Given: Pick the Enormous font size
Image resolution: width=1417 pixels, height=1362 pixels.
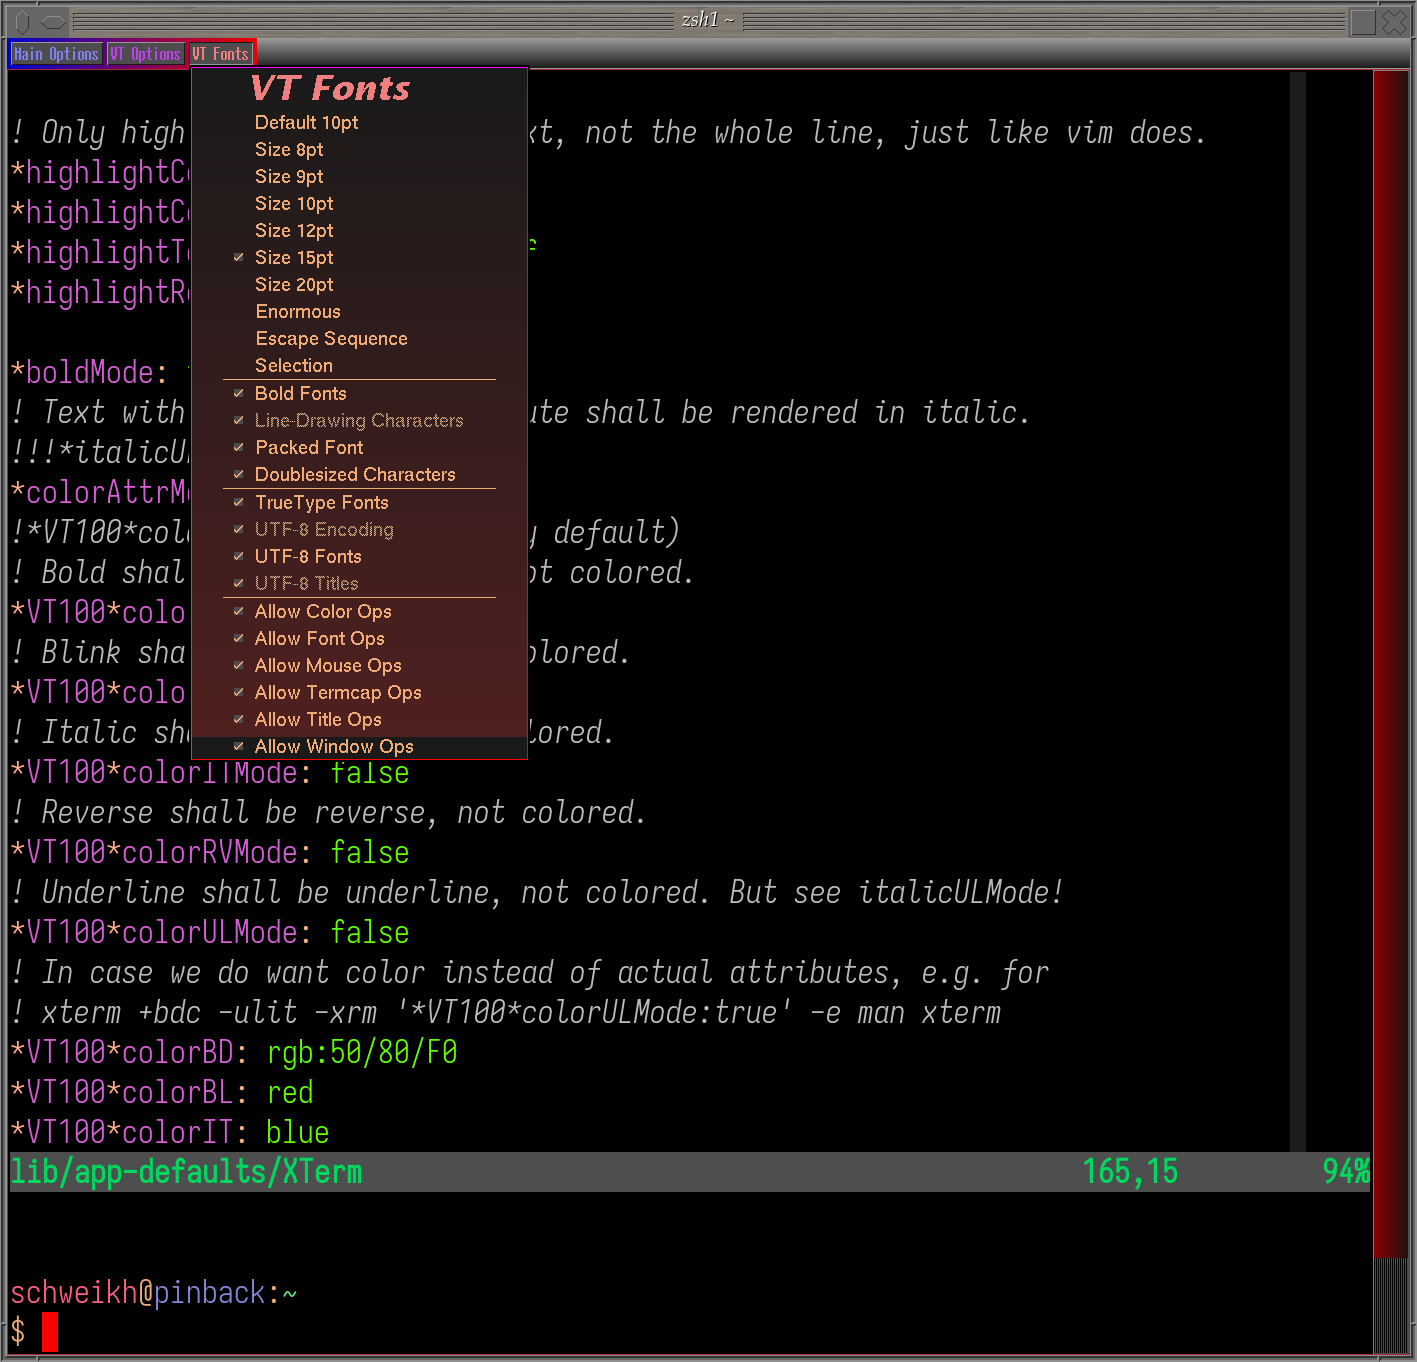Looking at the screenshot, I should (x=298, y=312).
